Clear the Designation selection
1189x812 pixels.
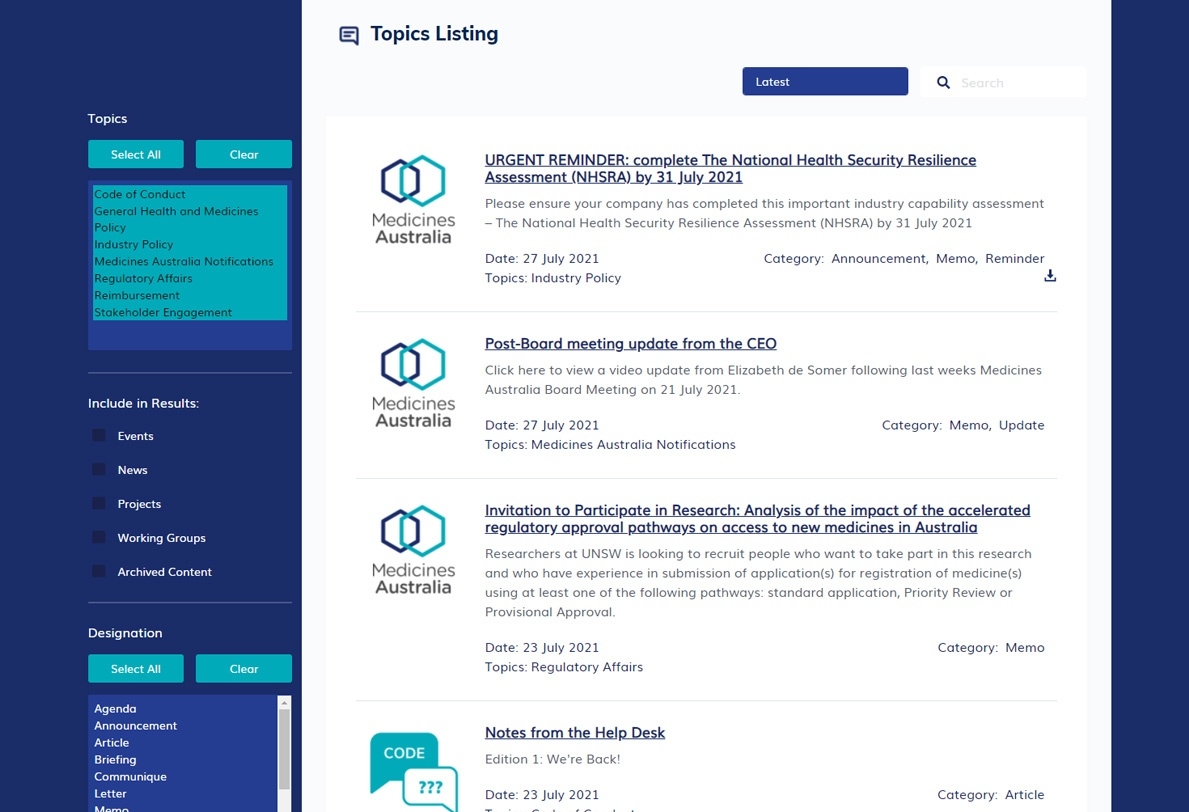(243, 669)
